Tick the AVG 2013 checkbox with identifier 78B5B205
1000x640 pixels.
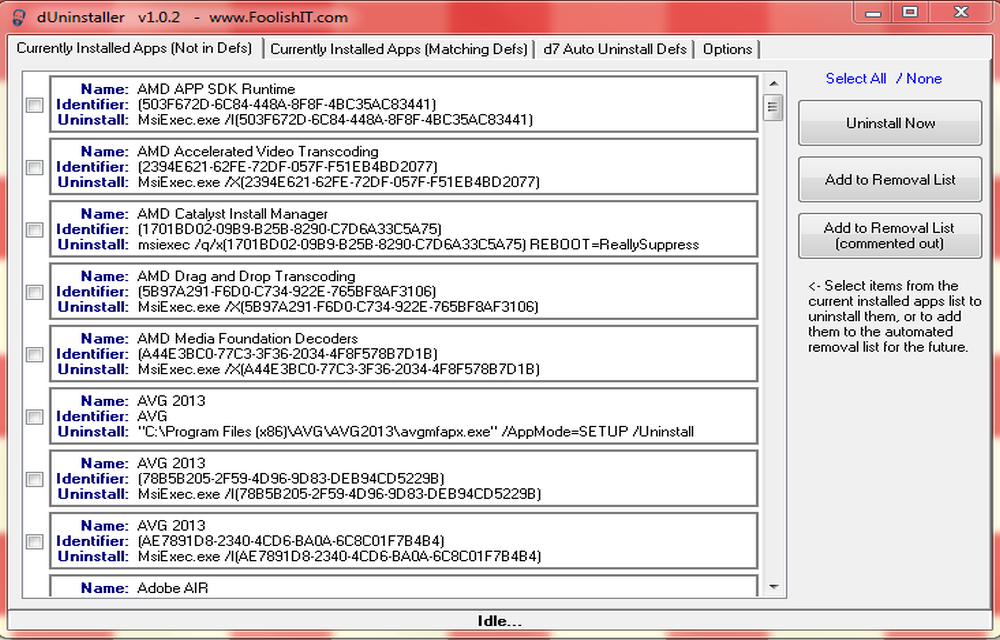[34, 479]
